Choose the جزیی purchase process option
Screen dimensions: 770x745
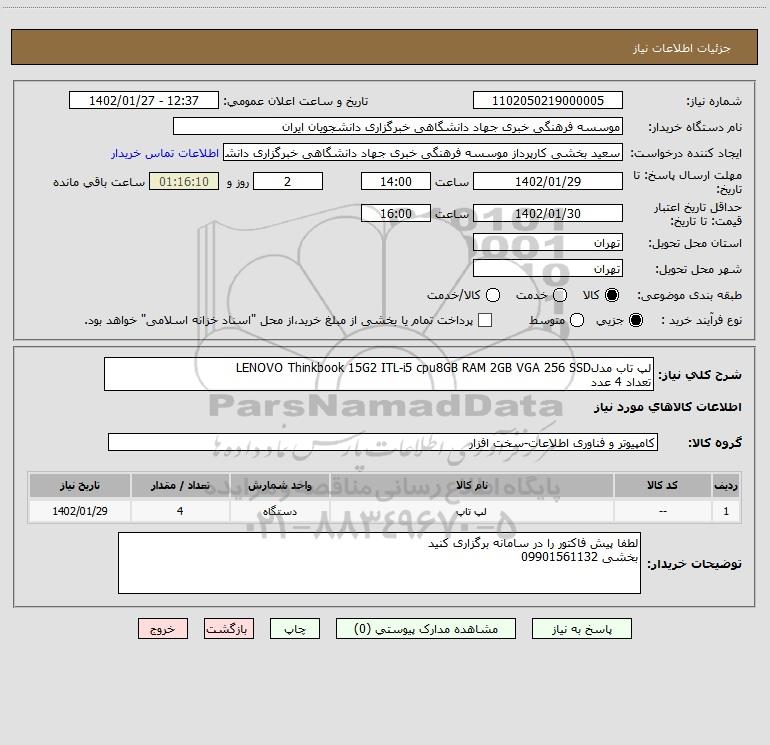[x=635, y=321]
